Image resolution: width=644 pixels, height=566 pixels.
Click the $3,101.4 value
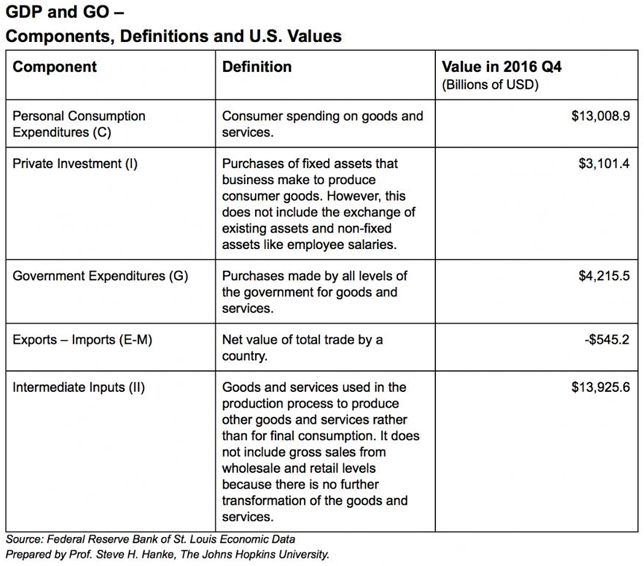click(x=604, y=163)
